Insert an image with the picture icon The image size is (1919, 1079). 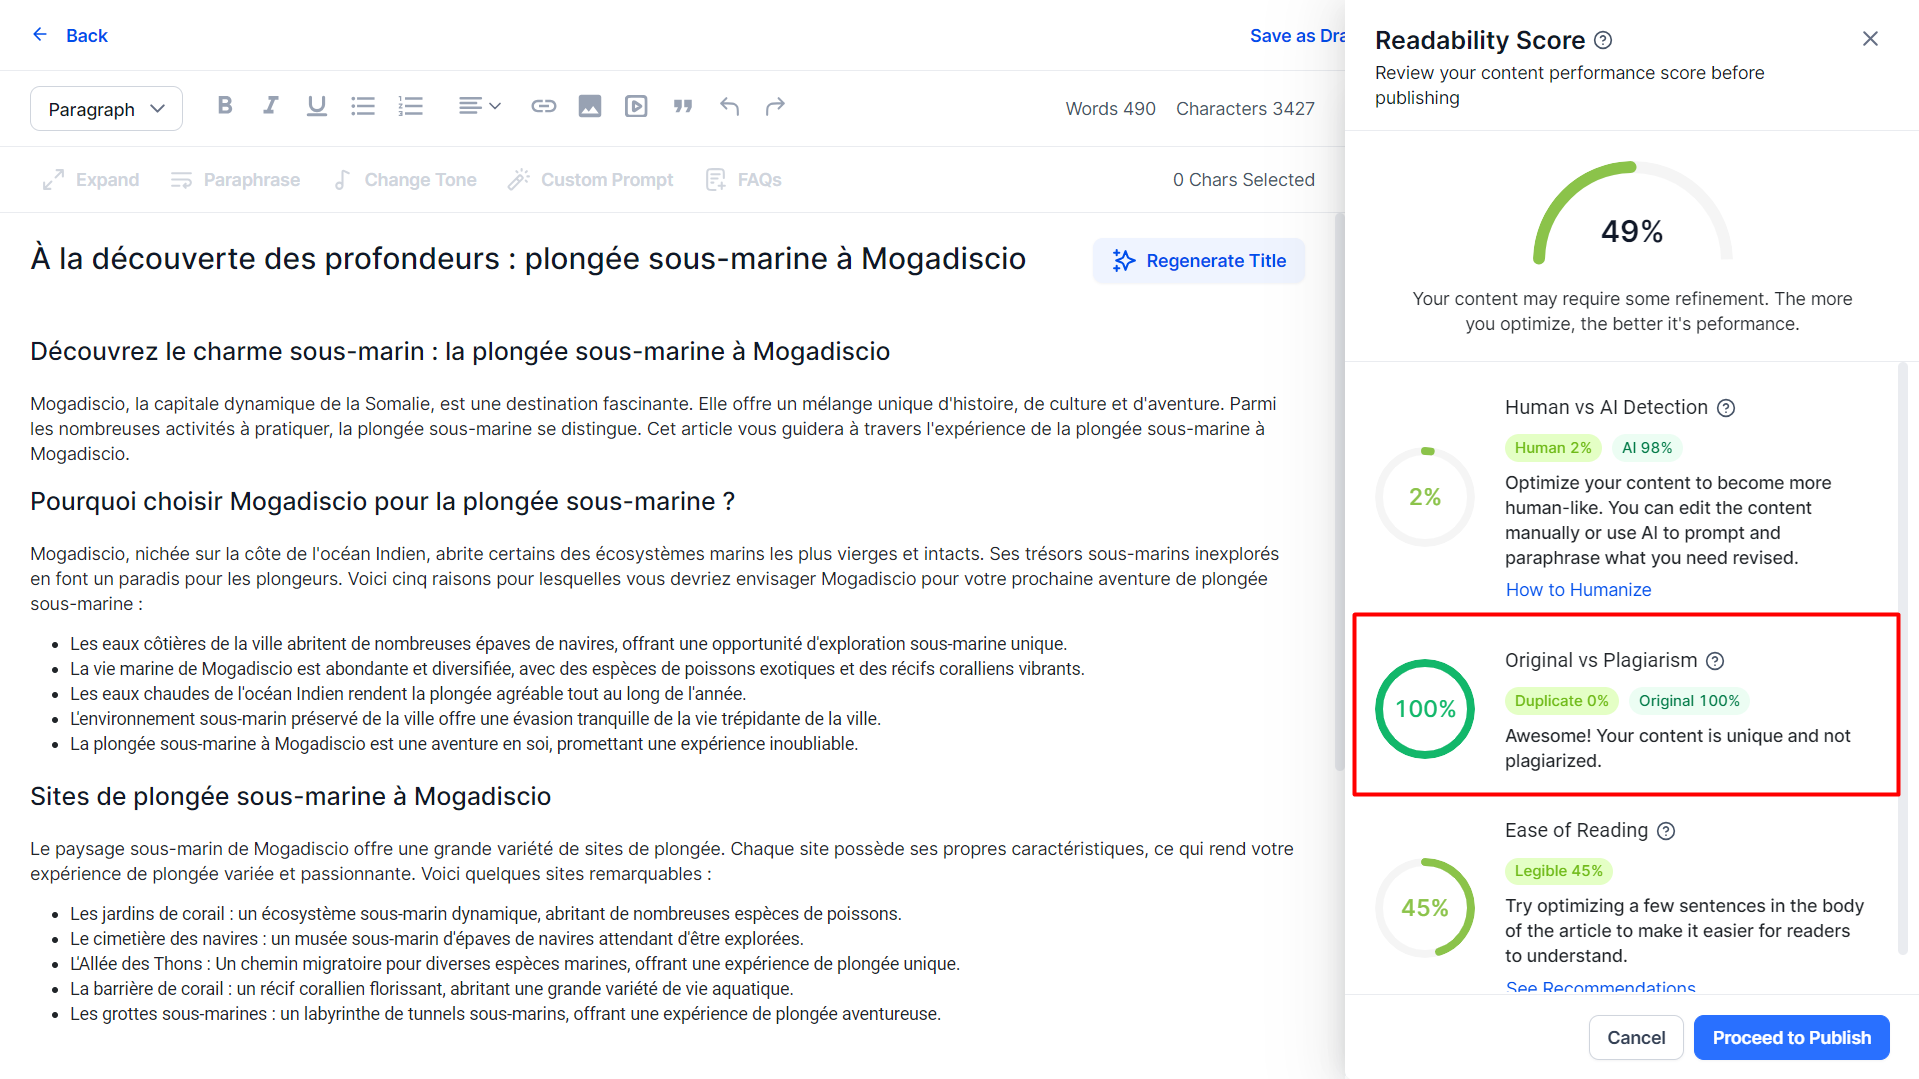[590, 106]
